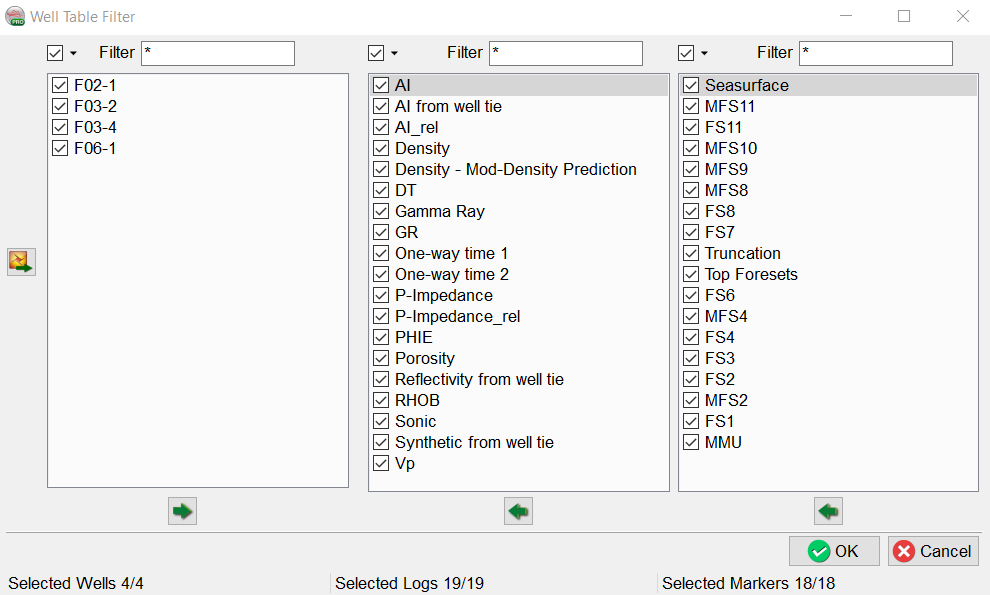
Task: Open logs select-all dropdown arrow
Action: tap(394, 54)
